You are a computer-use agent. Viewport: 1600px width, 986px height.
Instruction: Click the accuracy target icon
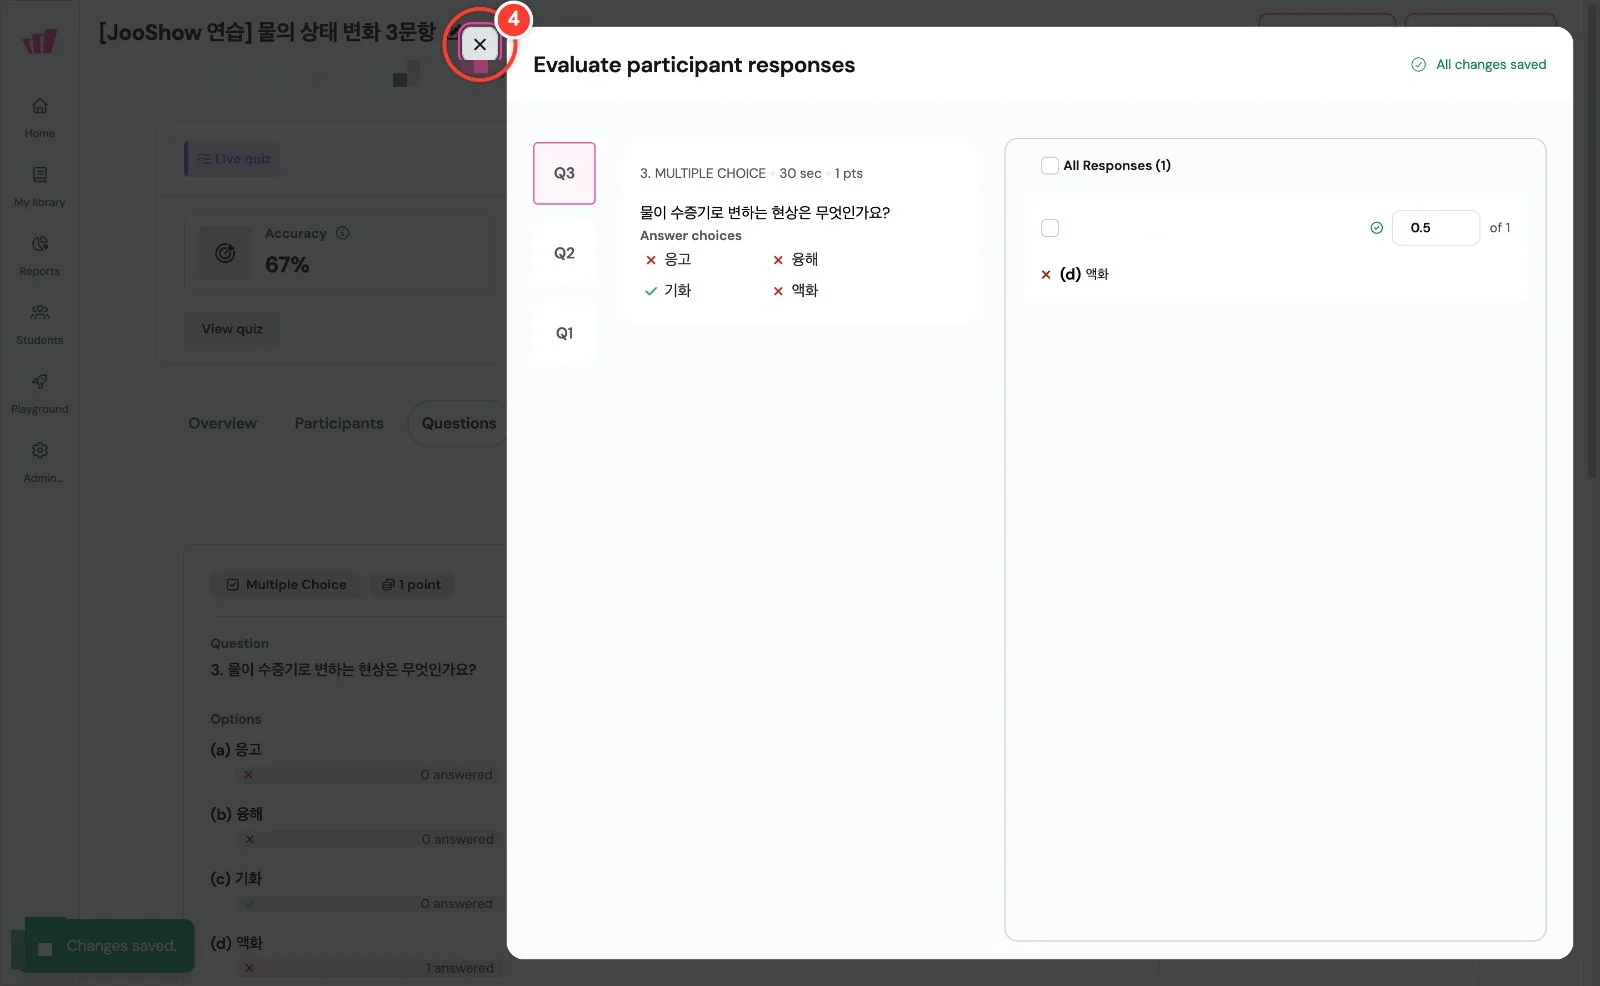pos(225,253)
